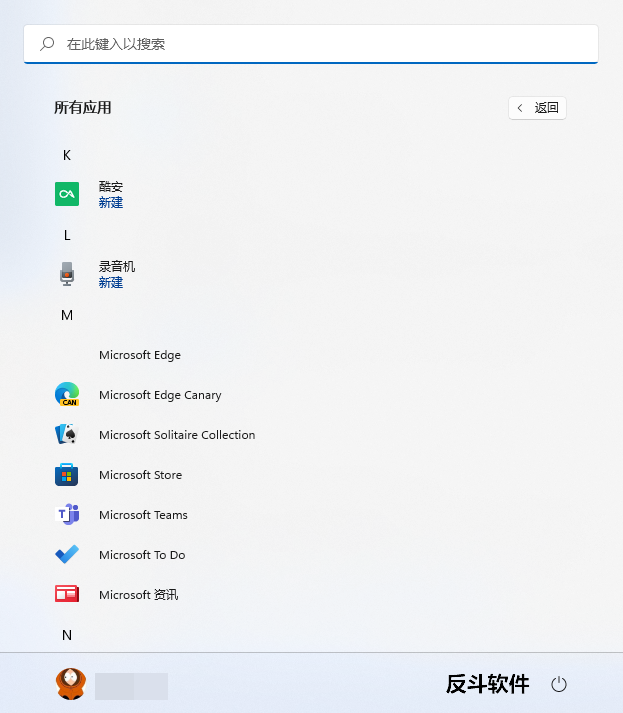Select the Microsoft Edge list entry
This screenshot has height=713, width=623.
140,355
